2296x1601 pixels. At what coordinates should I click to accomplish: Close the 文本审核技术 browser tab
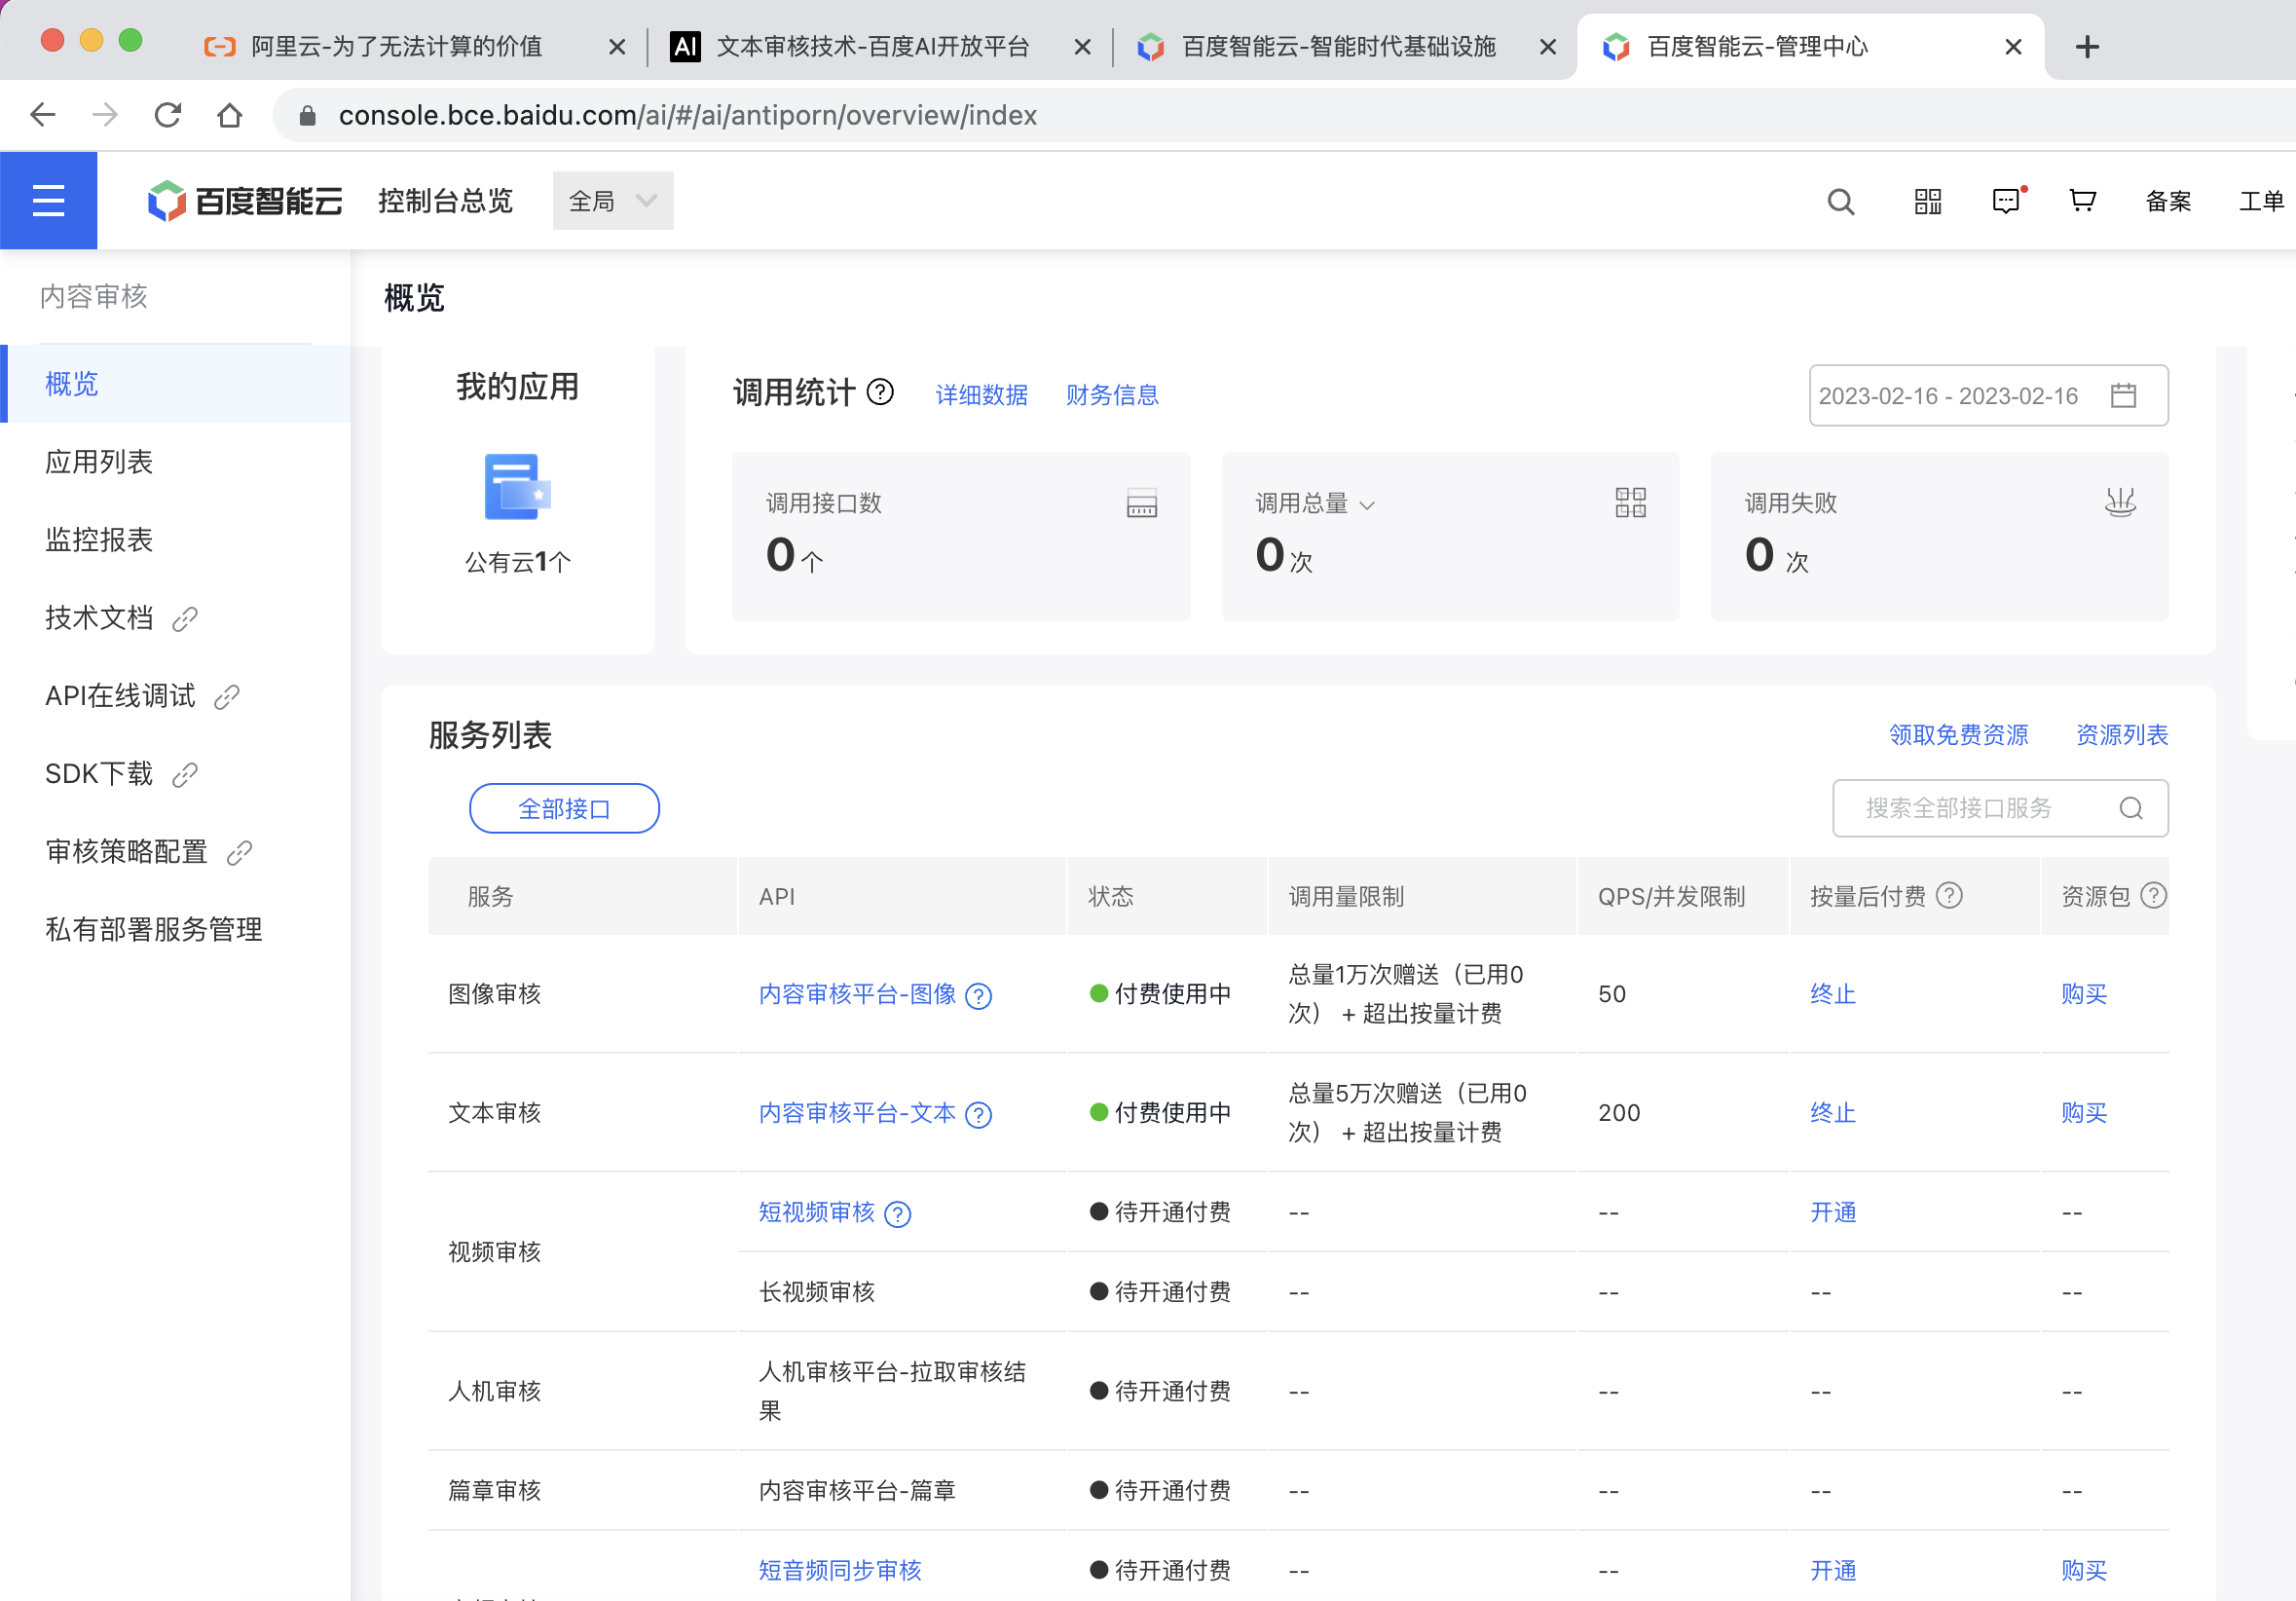(1082, 47)
